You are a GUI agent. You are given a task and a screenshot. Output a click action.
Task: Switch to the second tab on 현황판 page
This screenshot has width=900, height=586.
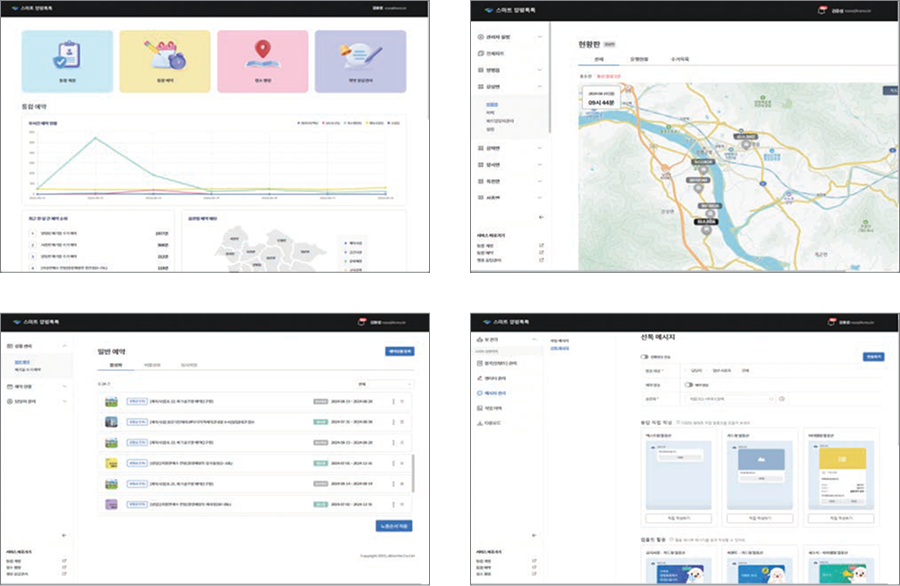(643, 60)
